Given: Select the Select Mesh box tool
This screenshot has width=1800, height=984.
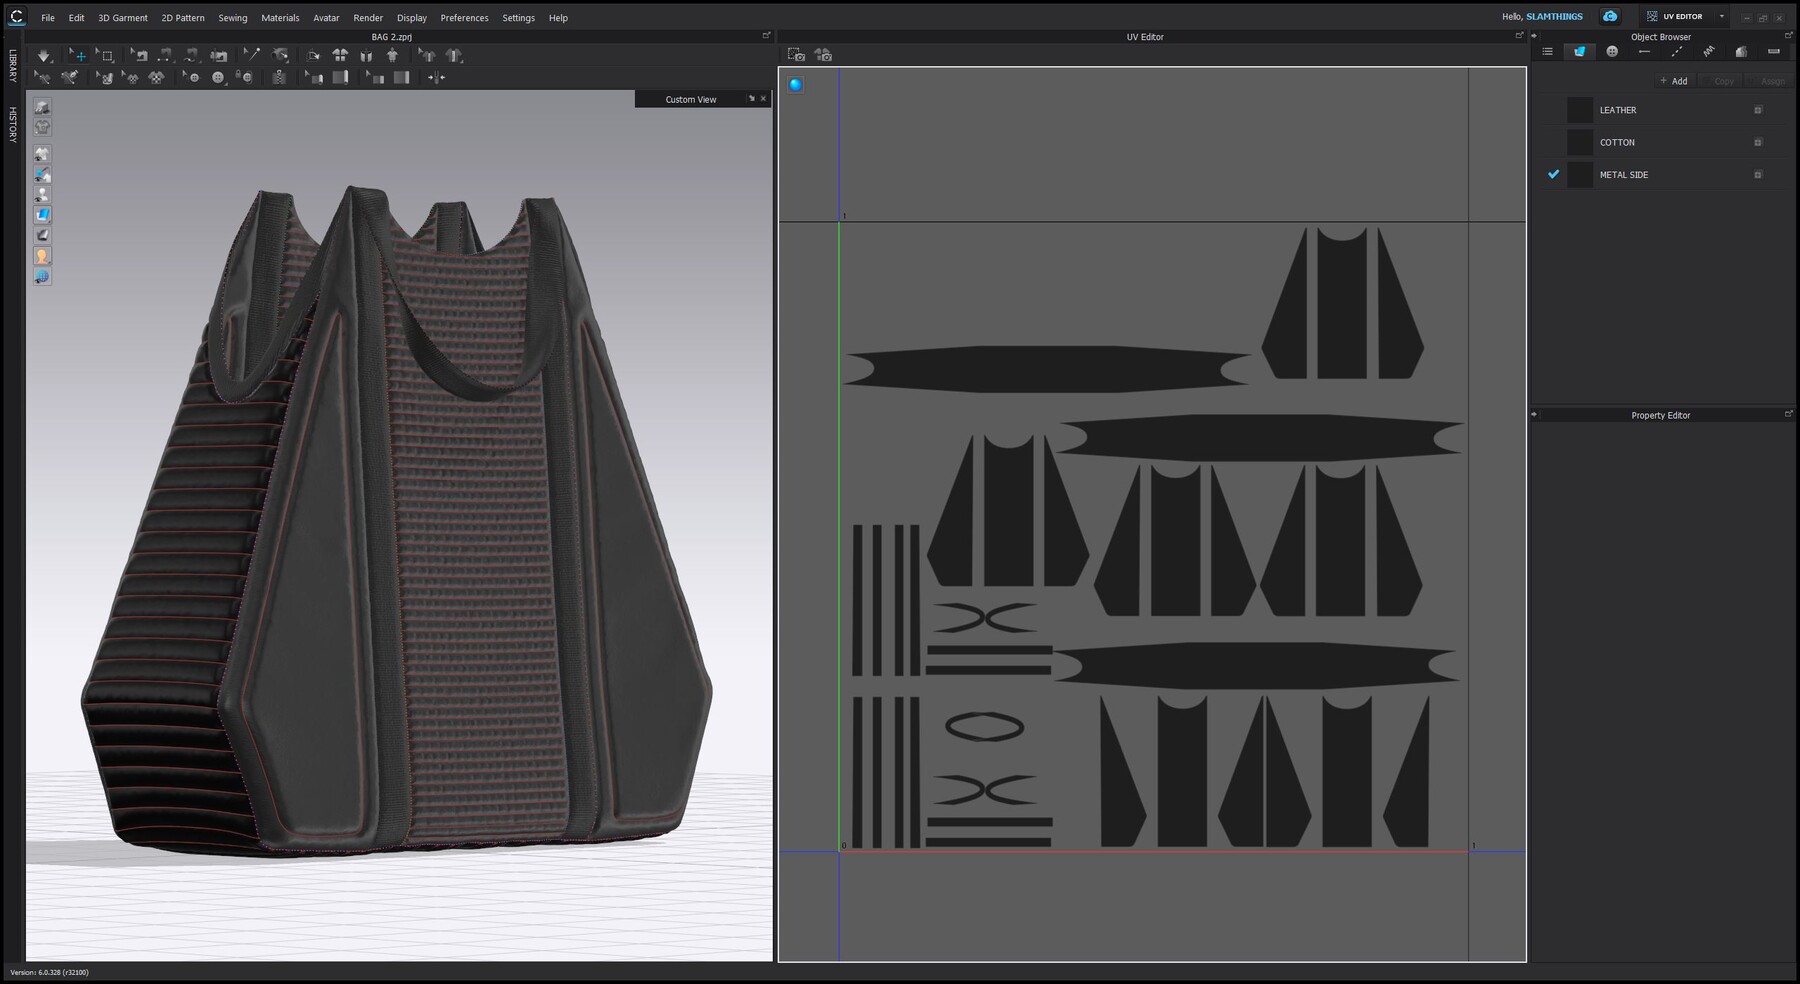Looking at the screenshot, I should pos(105,56).
